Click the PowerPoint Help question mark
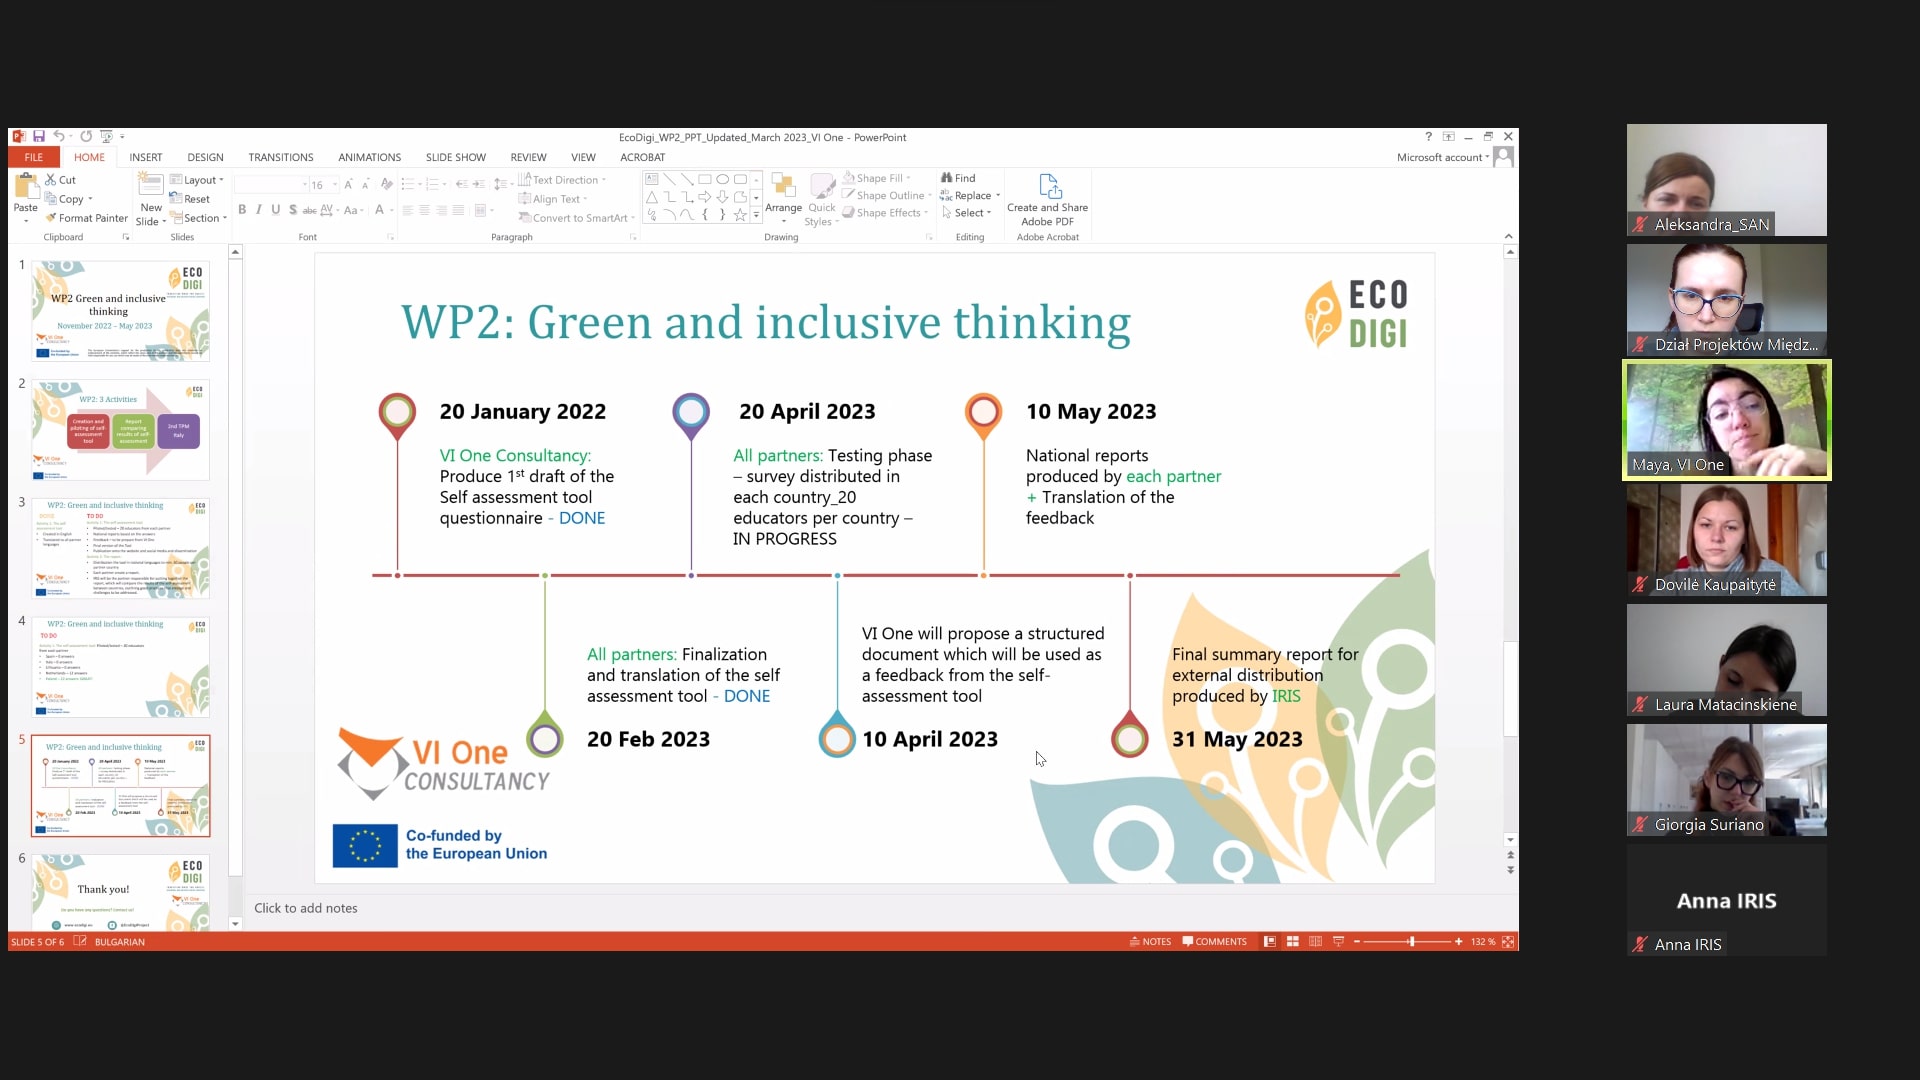This screenshot has width=1920, height=1080. (1428, 137)
